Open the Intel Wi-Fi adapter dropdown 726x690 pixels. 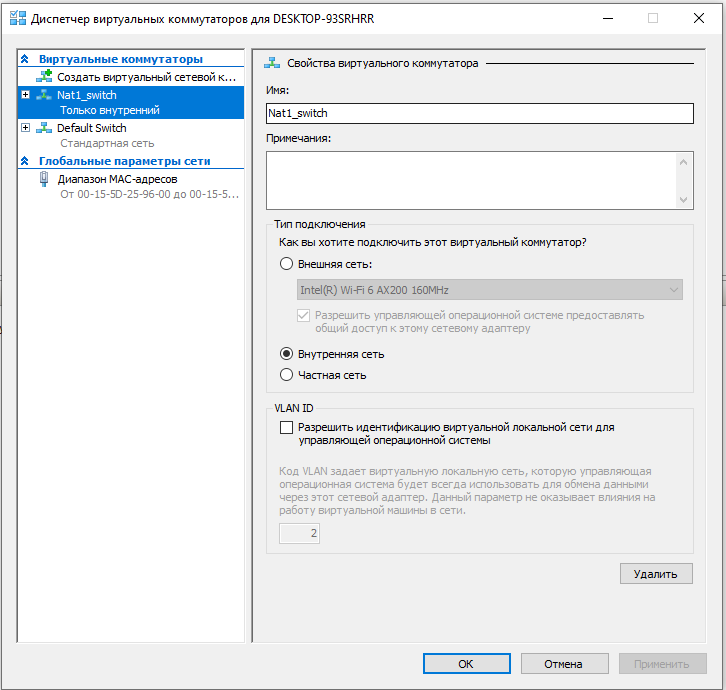point(490,290)
